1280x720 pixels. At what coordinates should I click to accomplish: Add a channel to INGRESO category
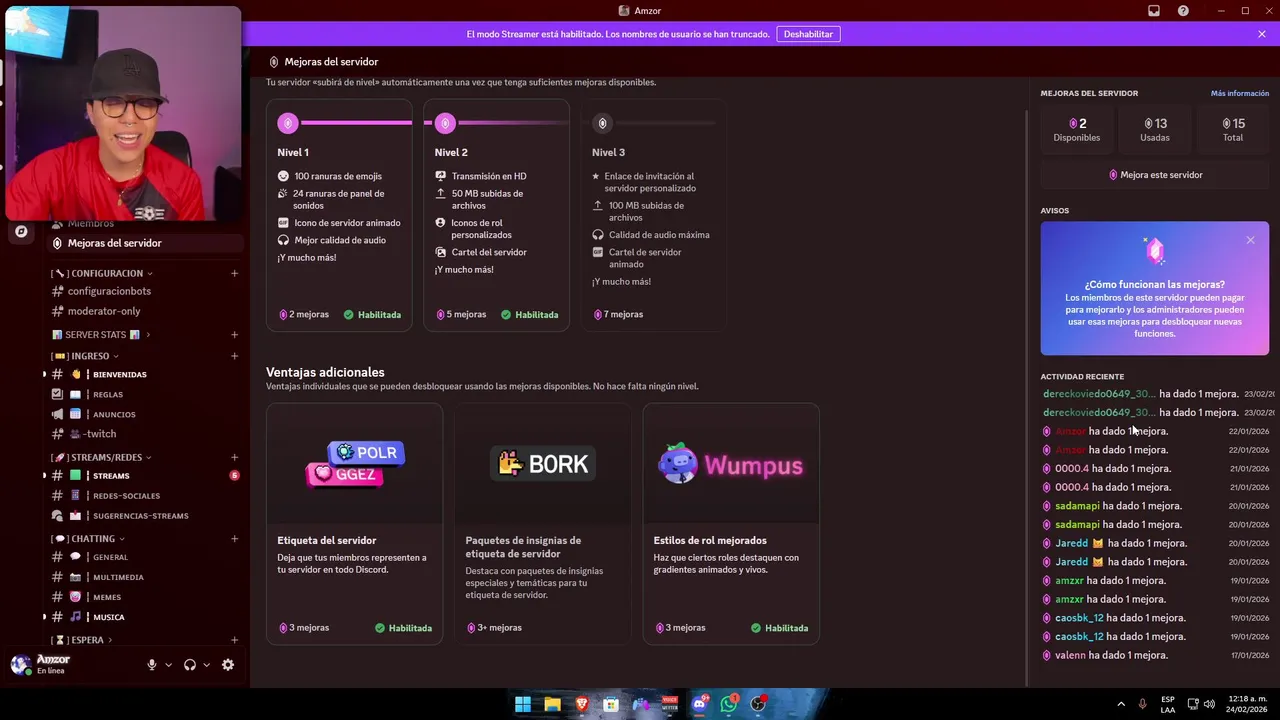(235, 356)
